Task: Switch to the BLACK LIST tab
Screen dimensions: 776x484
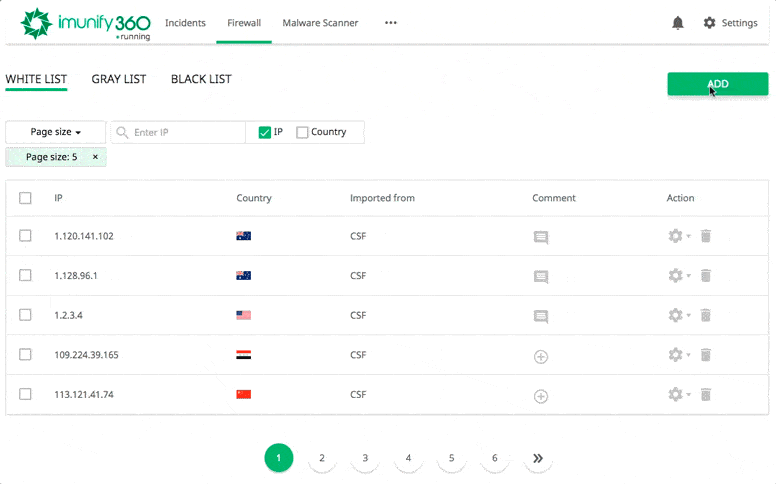Action: click(x=201, y=79)
